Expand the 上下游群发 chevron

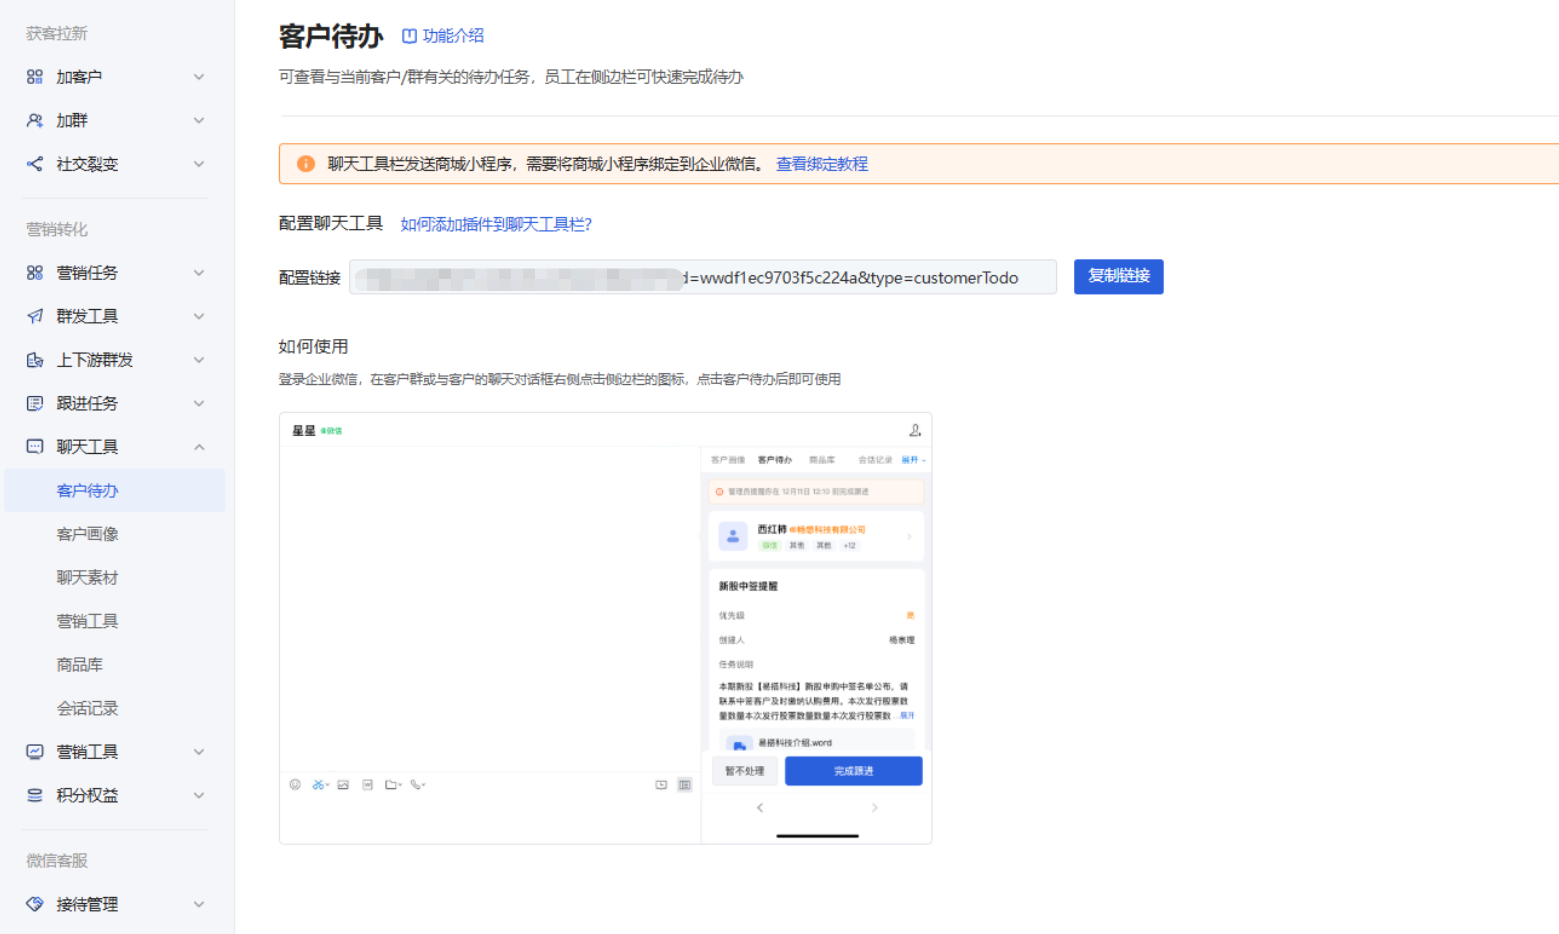(199, 360)
